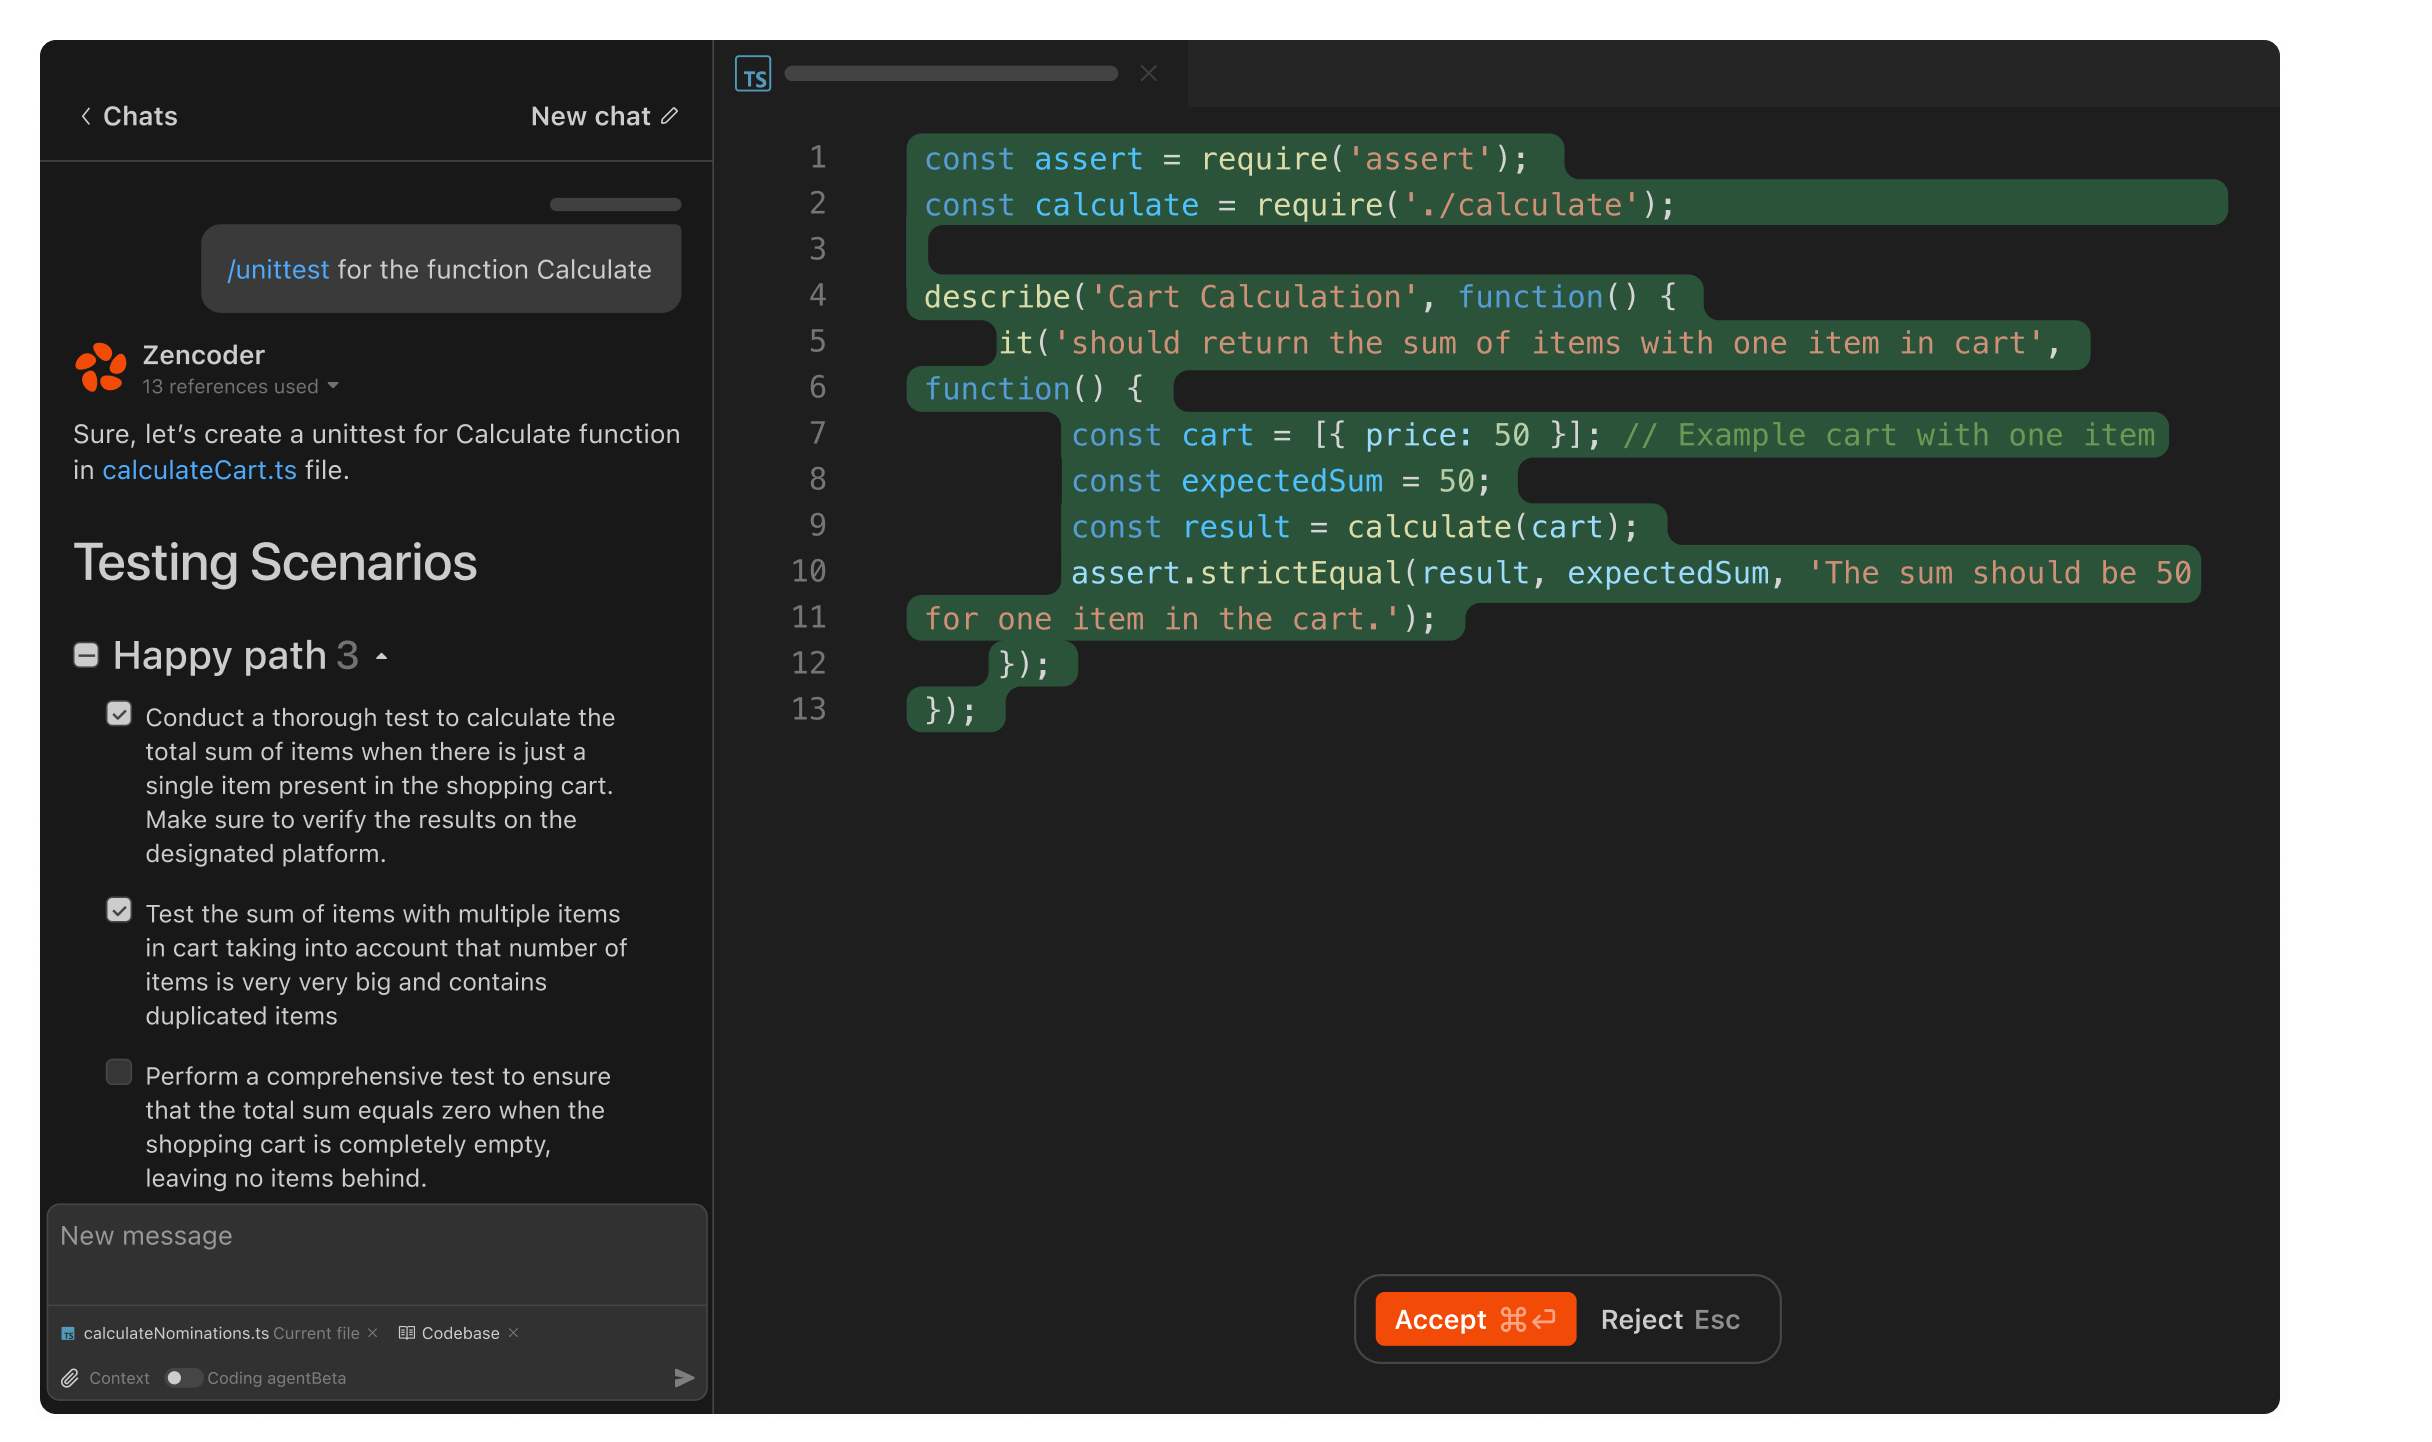This screenshot has width=2432, height=1442.
Task: Collapse the Happy path section arrow
Action: pyautogui.click(x=382, y=657)
